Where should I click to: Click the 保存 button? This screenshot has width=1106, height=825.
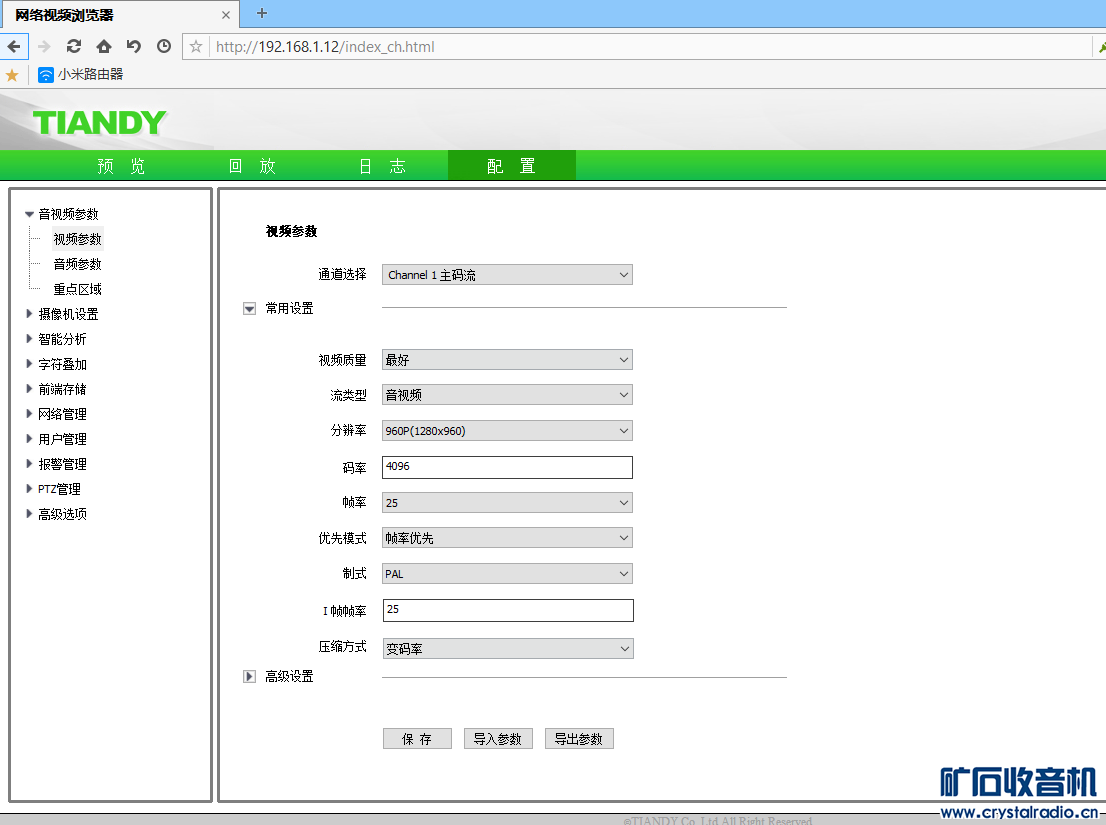point(417,739)
